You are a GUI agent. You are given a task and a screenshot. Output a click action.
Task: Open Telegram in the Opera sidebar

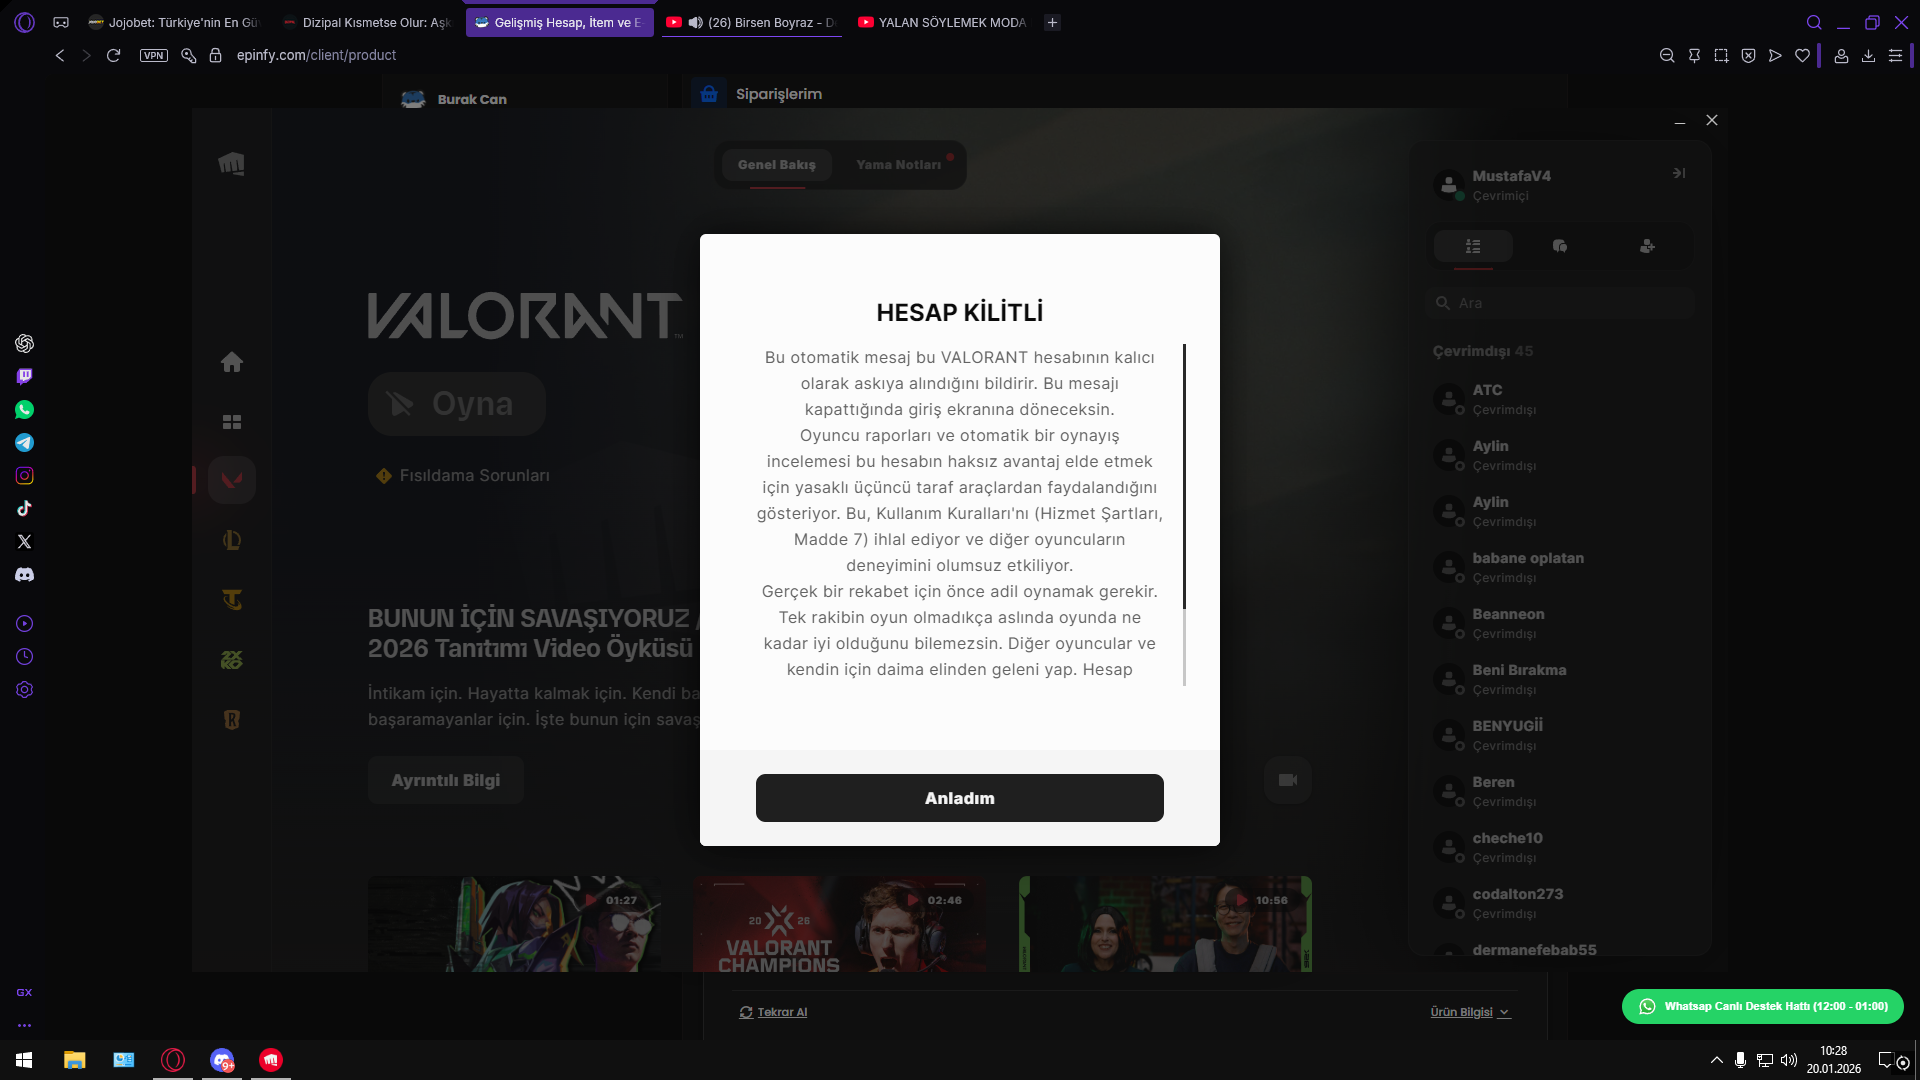pyautogui.click(x=25, y=443)
